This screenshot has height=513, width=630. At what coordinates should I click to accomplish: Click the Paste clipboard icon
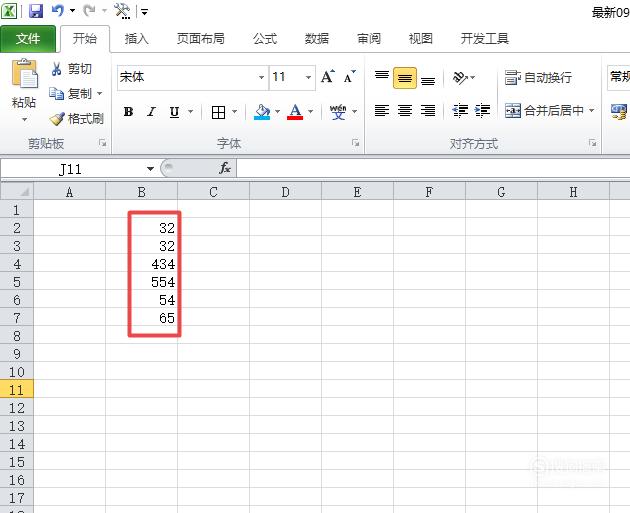24,74
